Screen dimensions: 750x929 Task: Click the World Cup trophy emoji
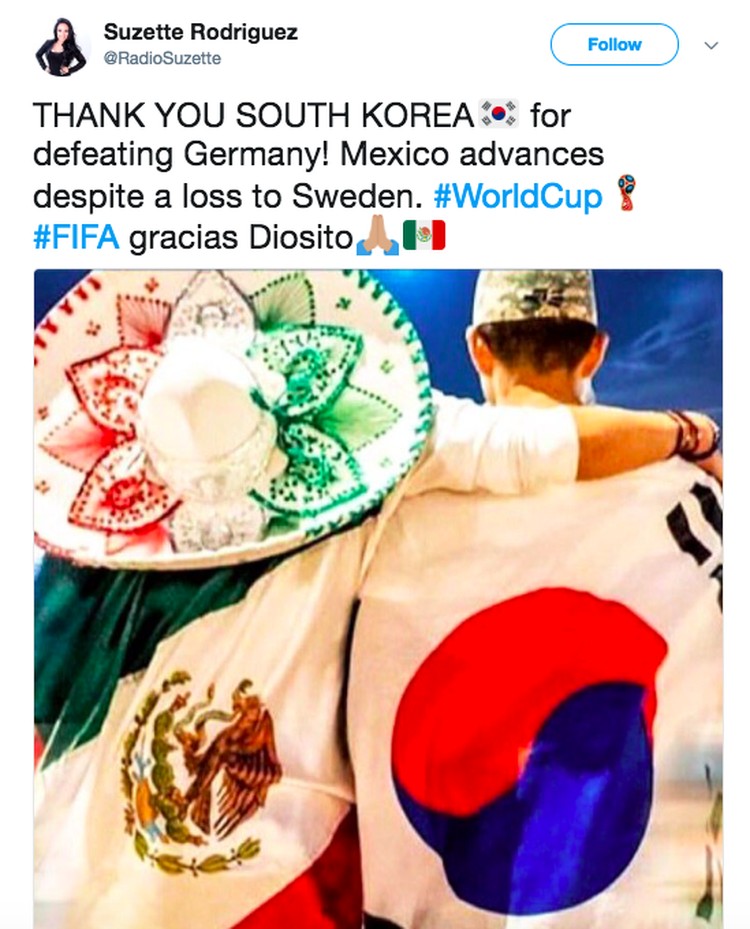pyautogui.click(x=626, y=193)
